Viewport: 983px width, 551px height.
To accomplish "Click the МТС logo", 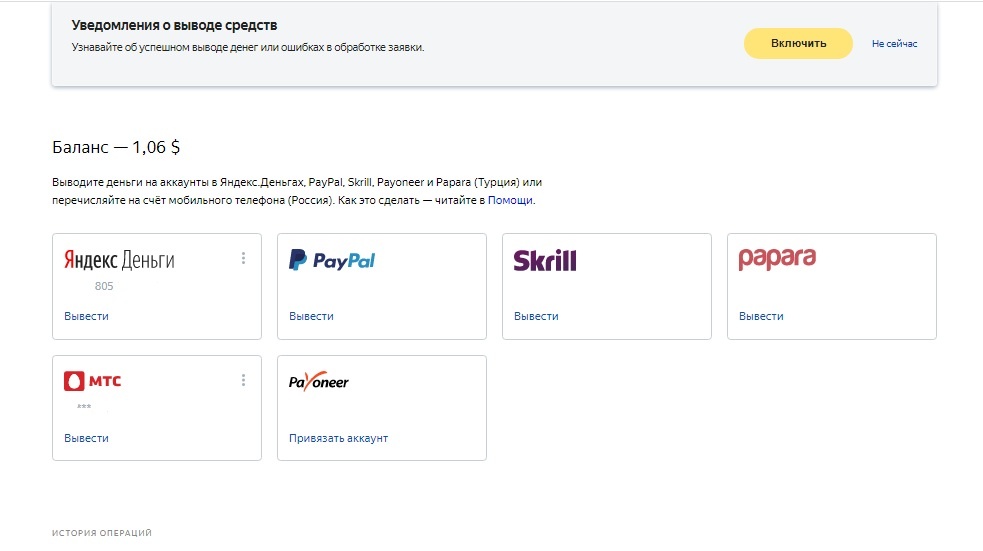I will 93,380.
